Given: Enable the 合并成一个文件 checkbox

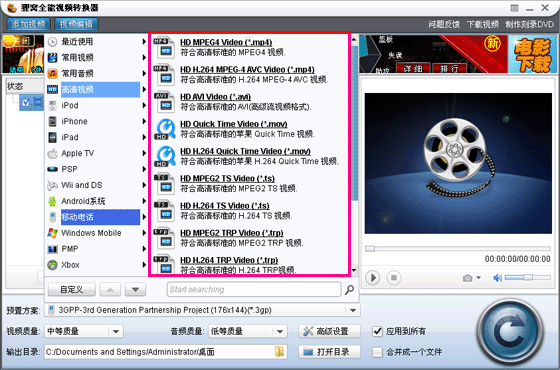Looking at the screenshot, I should [x=378, y=352].
